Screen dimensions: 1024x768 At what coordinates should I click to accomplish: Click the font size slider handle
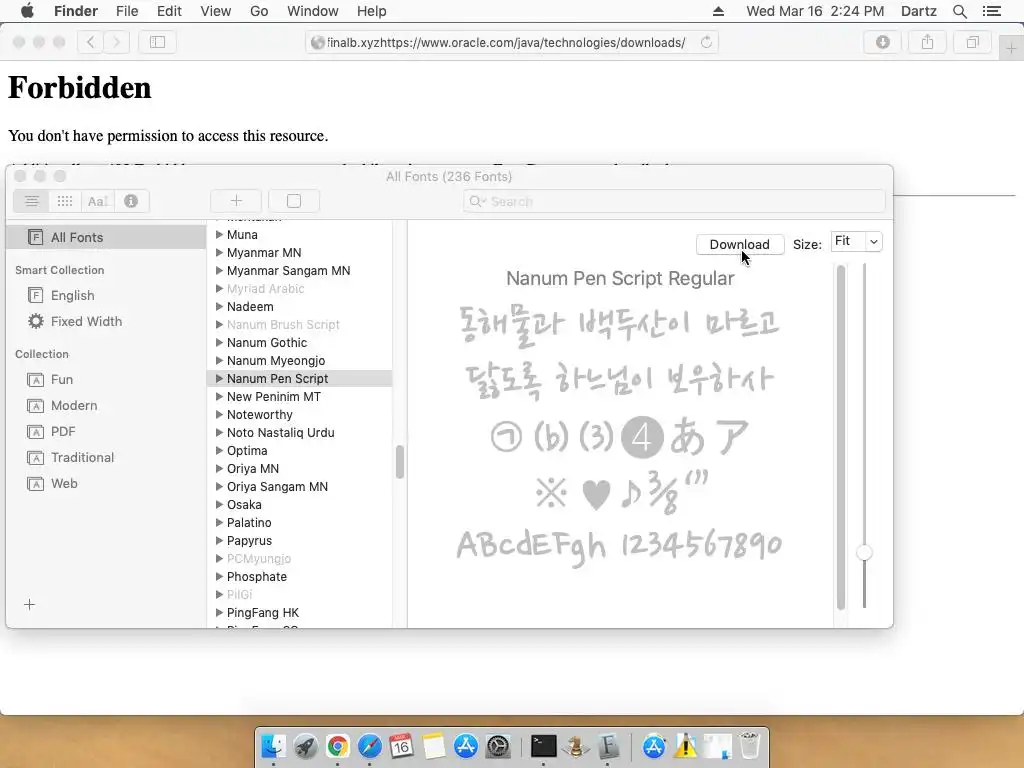(864, 552)
